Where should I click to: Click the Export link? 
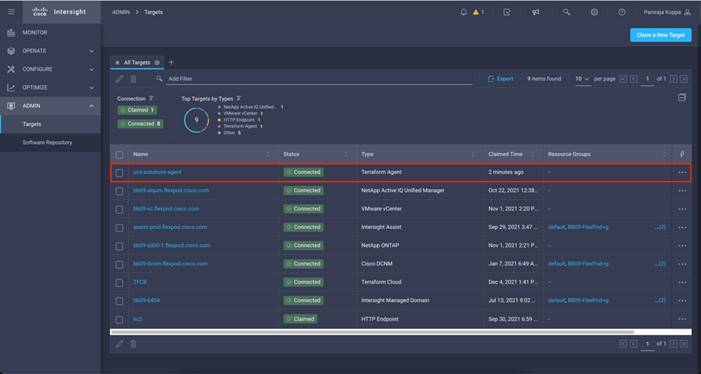[x=505, y=79]
